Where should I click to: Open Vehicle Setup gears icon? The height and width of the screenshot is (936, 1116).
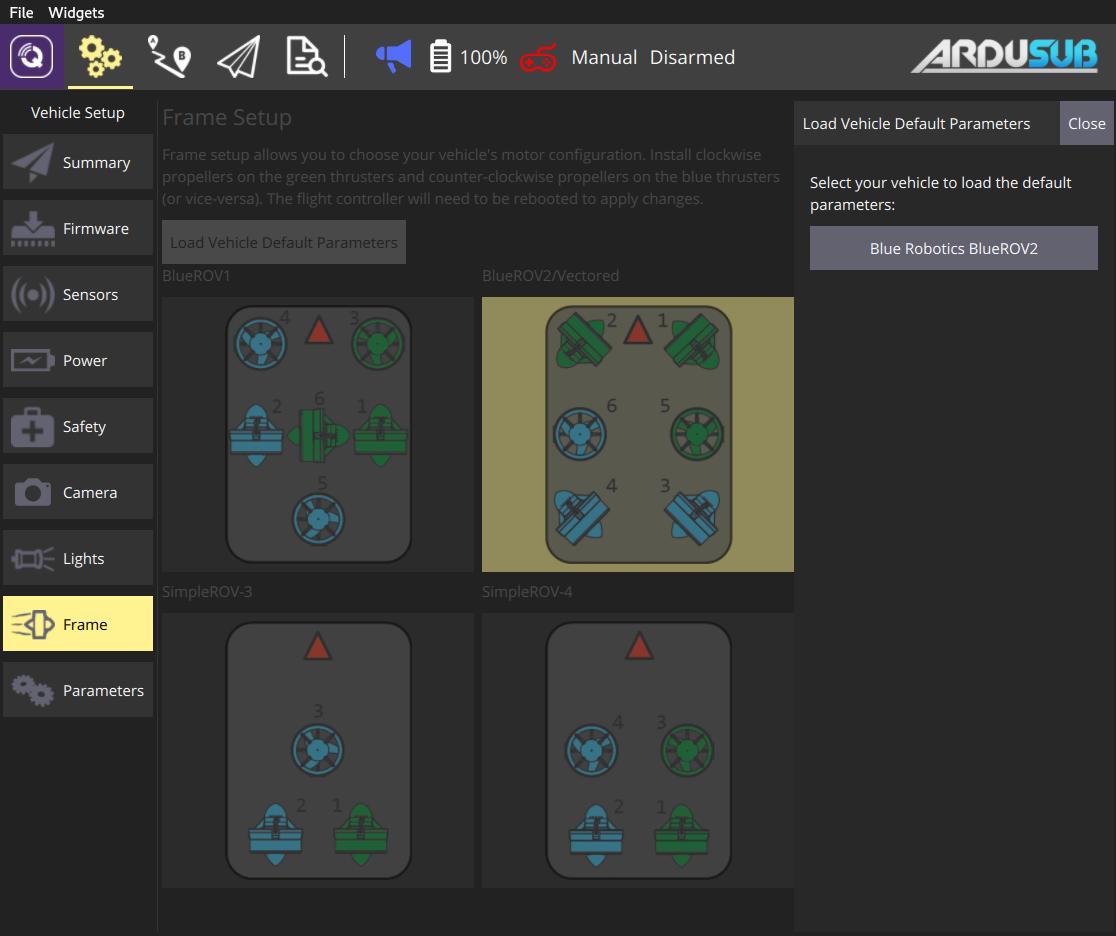[x=100, y=57]
